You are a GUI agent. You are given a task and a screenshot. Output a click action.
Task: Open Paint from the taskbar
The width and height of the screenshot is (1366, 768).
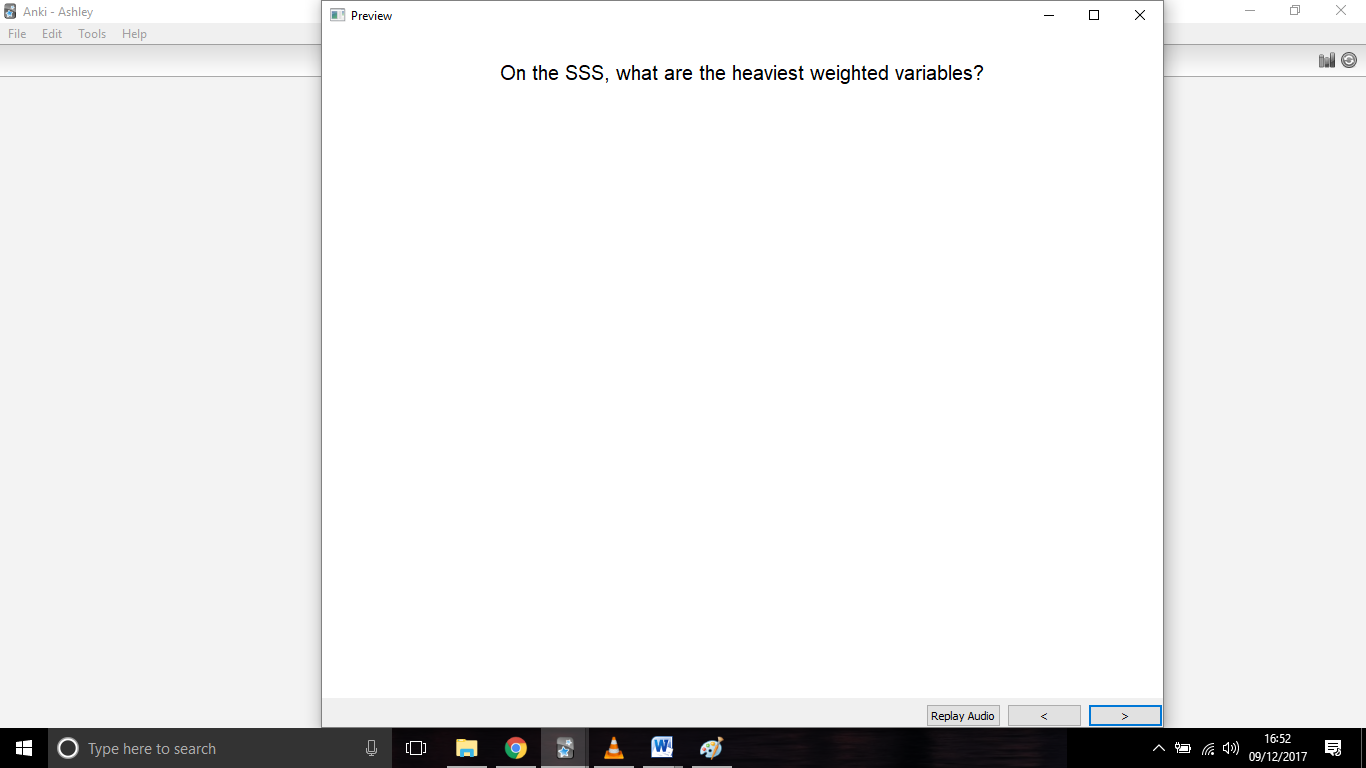[x=711, y=748]
